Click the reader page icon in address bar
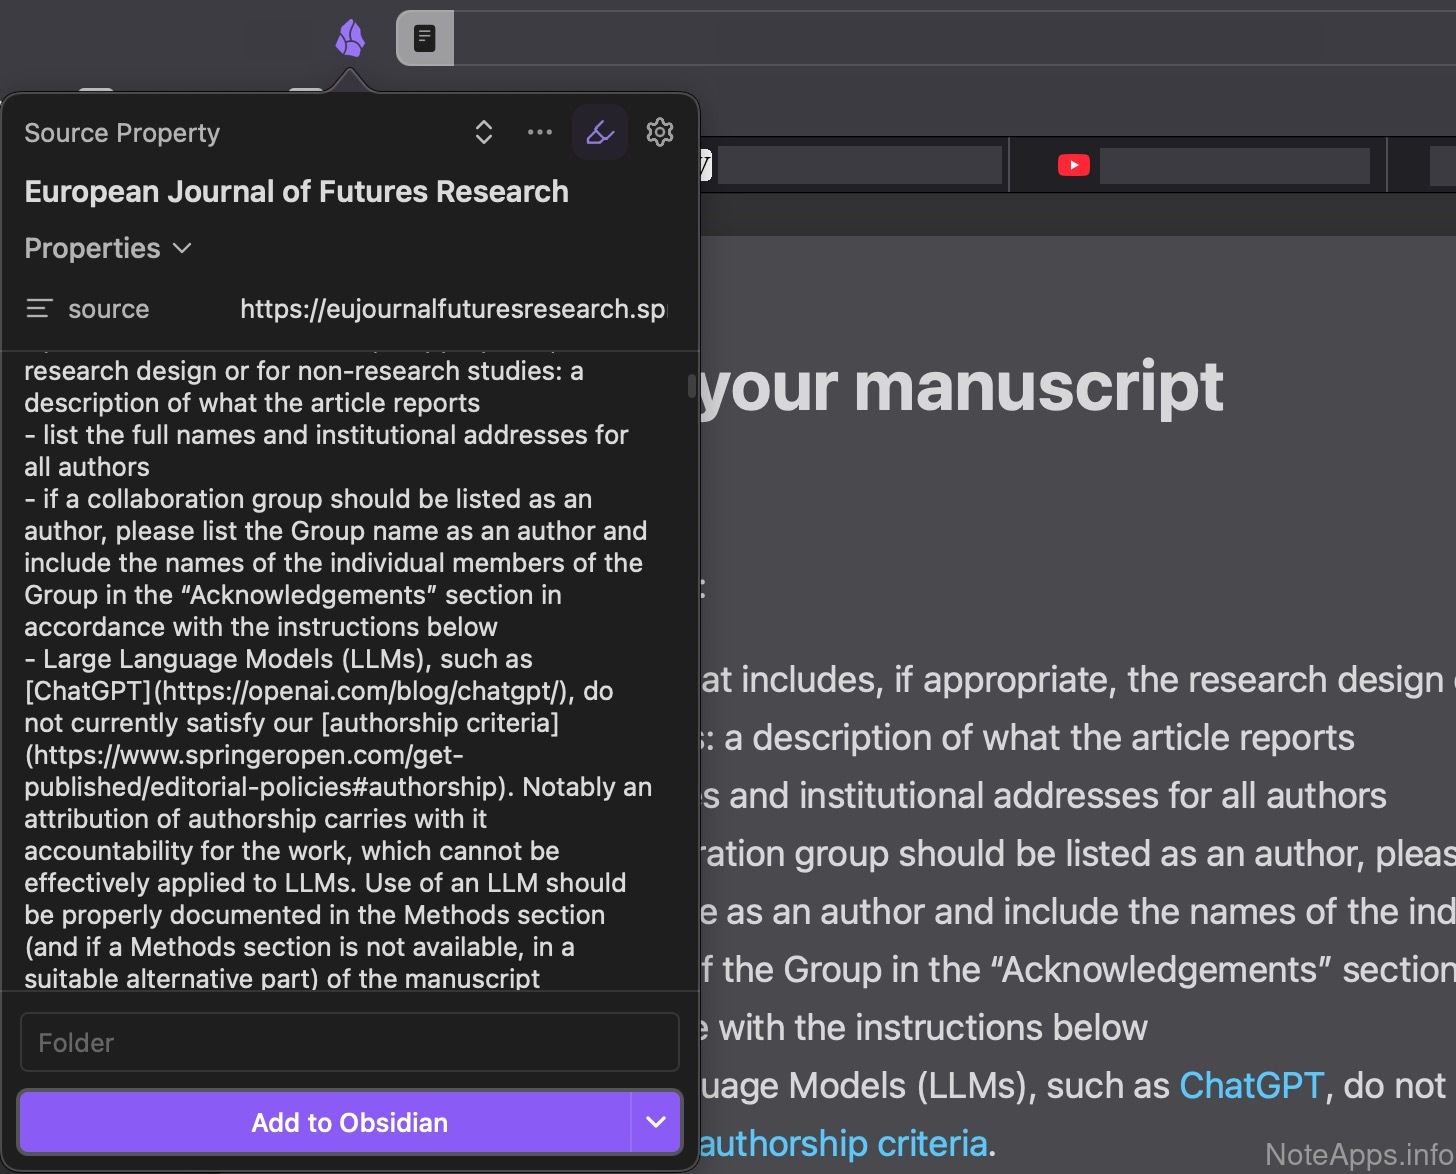The image size is (1456, 1174). tap(425, 39)
